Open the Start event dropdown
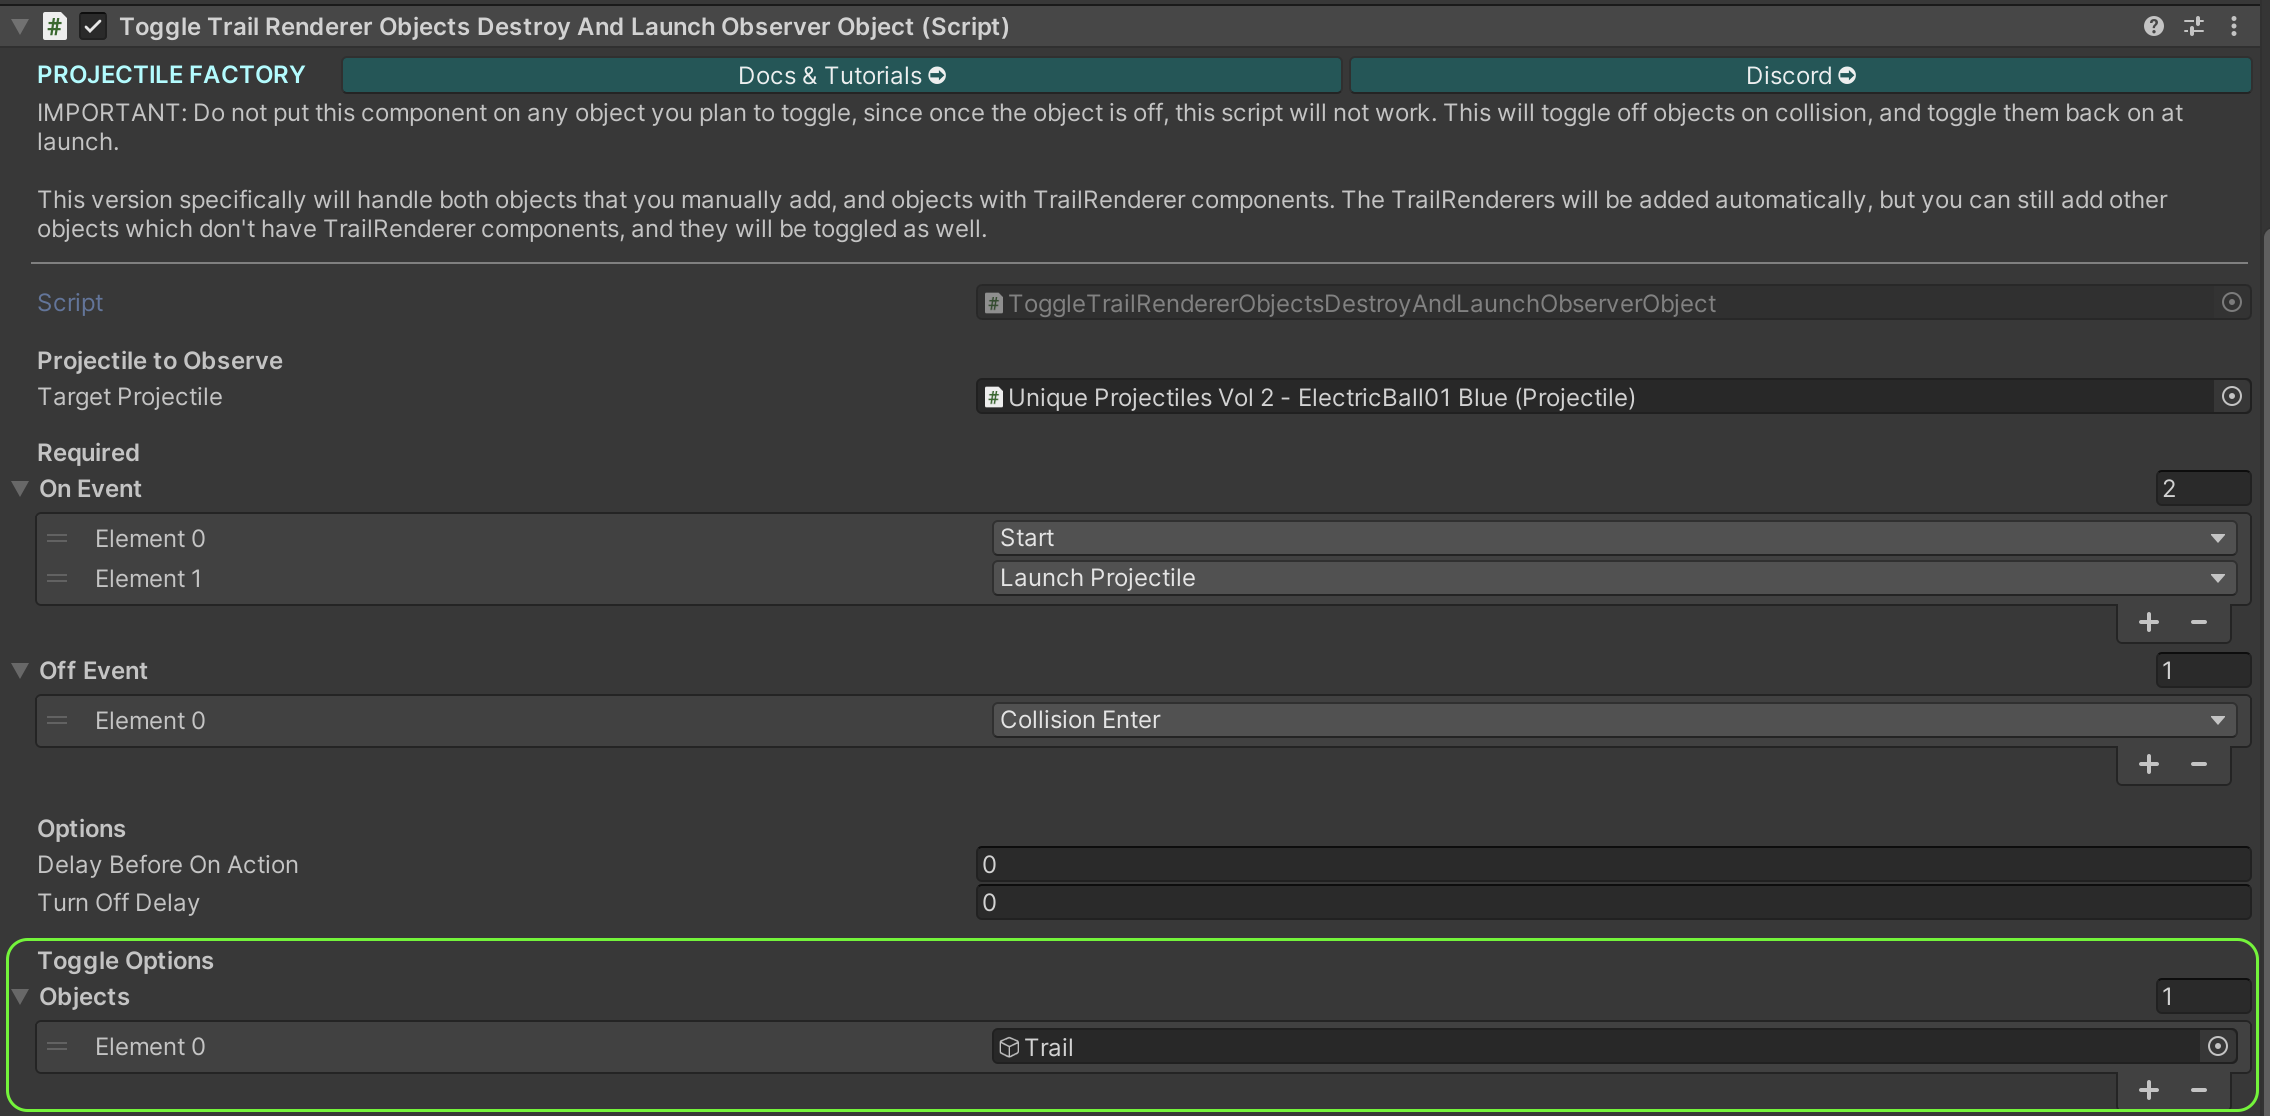 [x=1613, y=538]
